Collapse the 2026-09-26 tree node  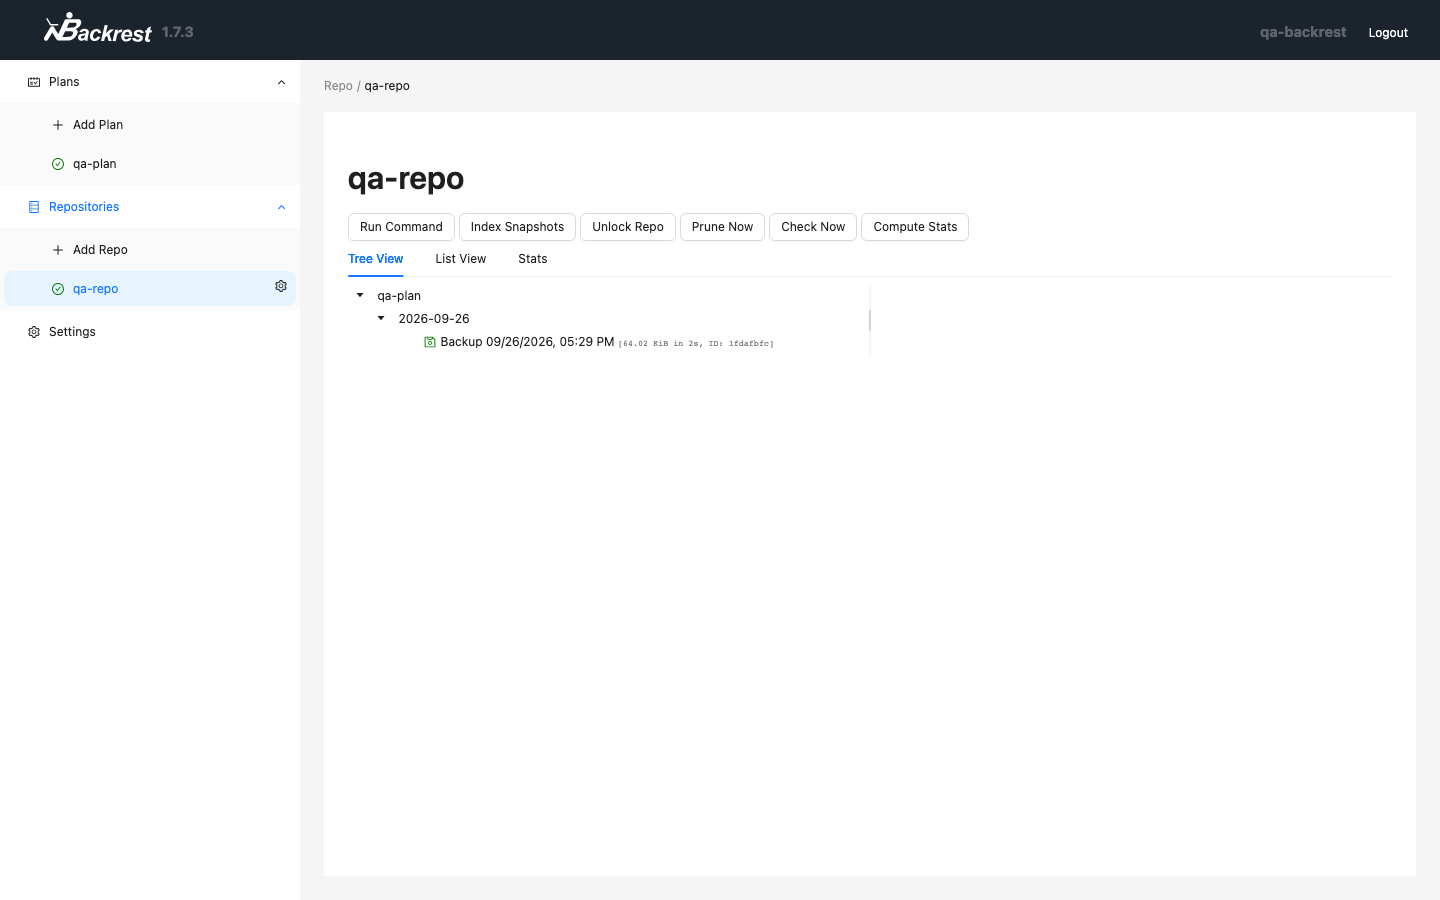point(381,318)
